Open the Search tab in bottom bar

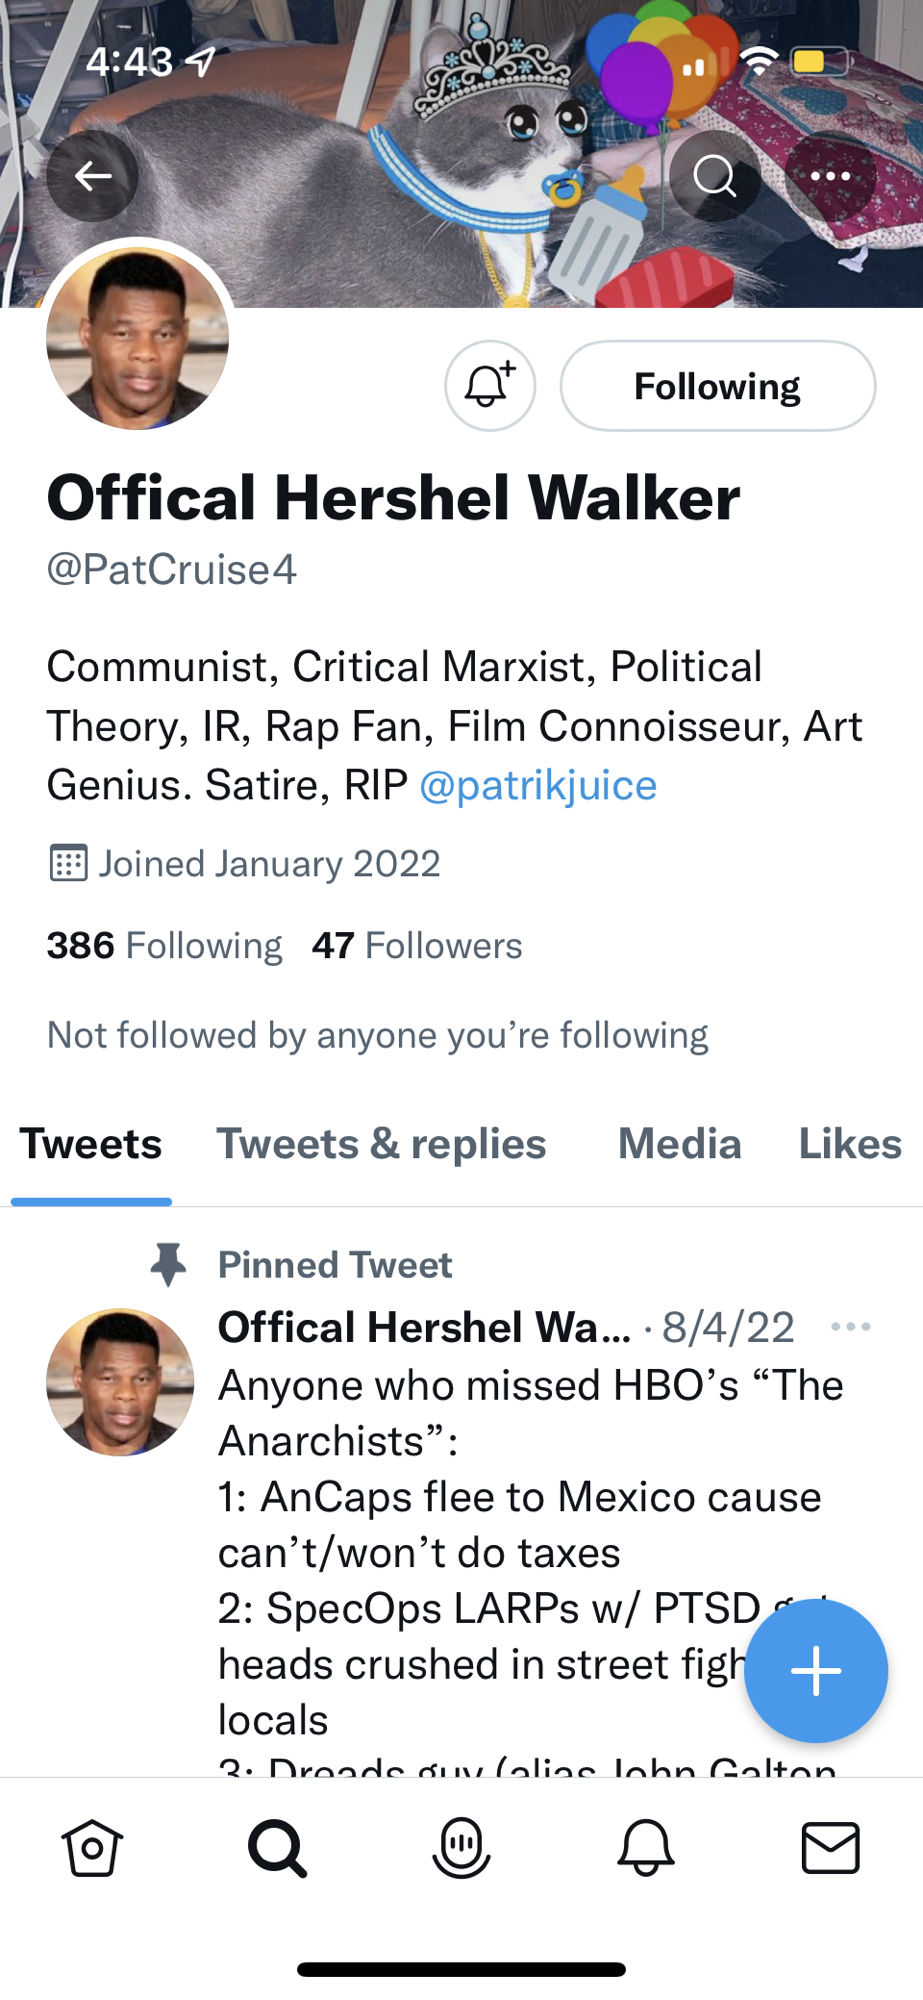pos(277,1847)
